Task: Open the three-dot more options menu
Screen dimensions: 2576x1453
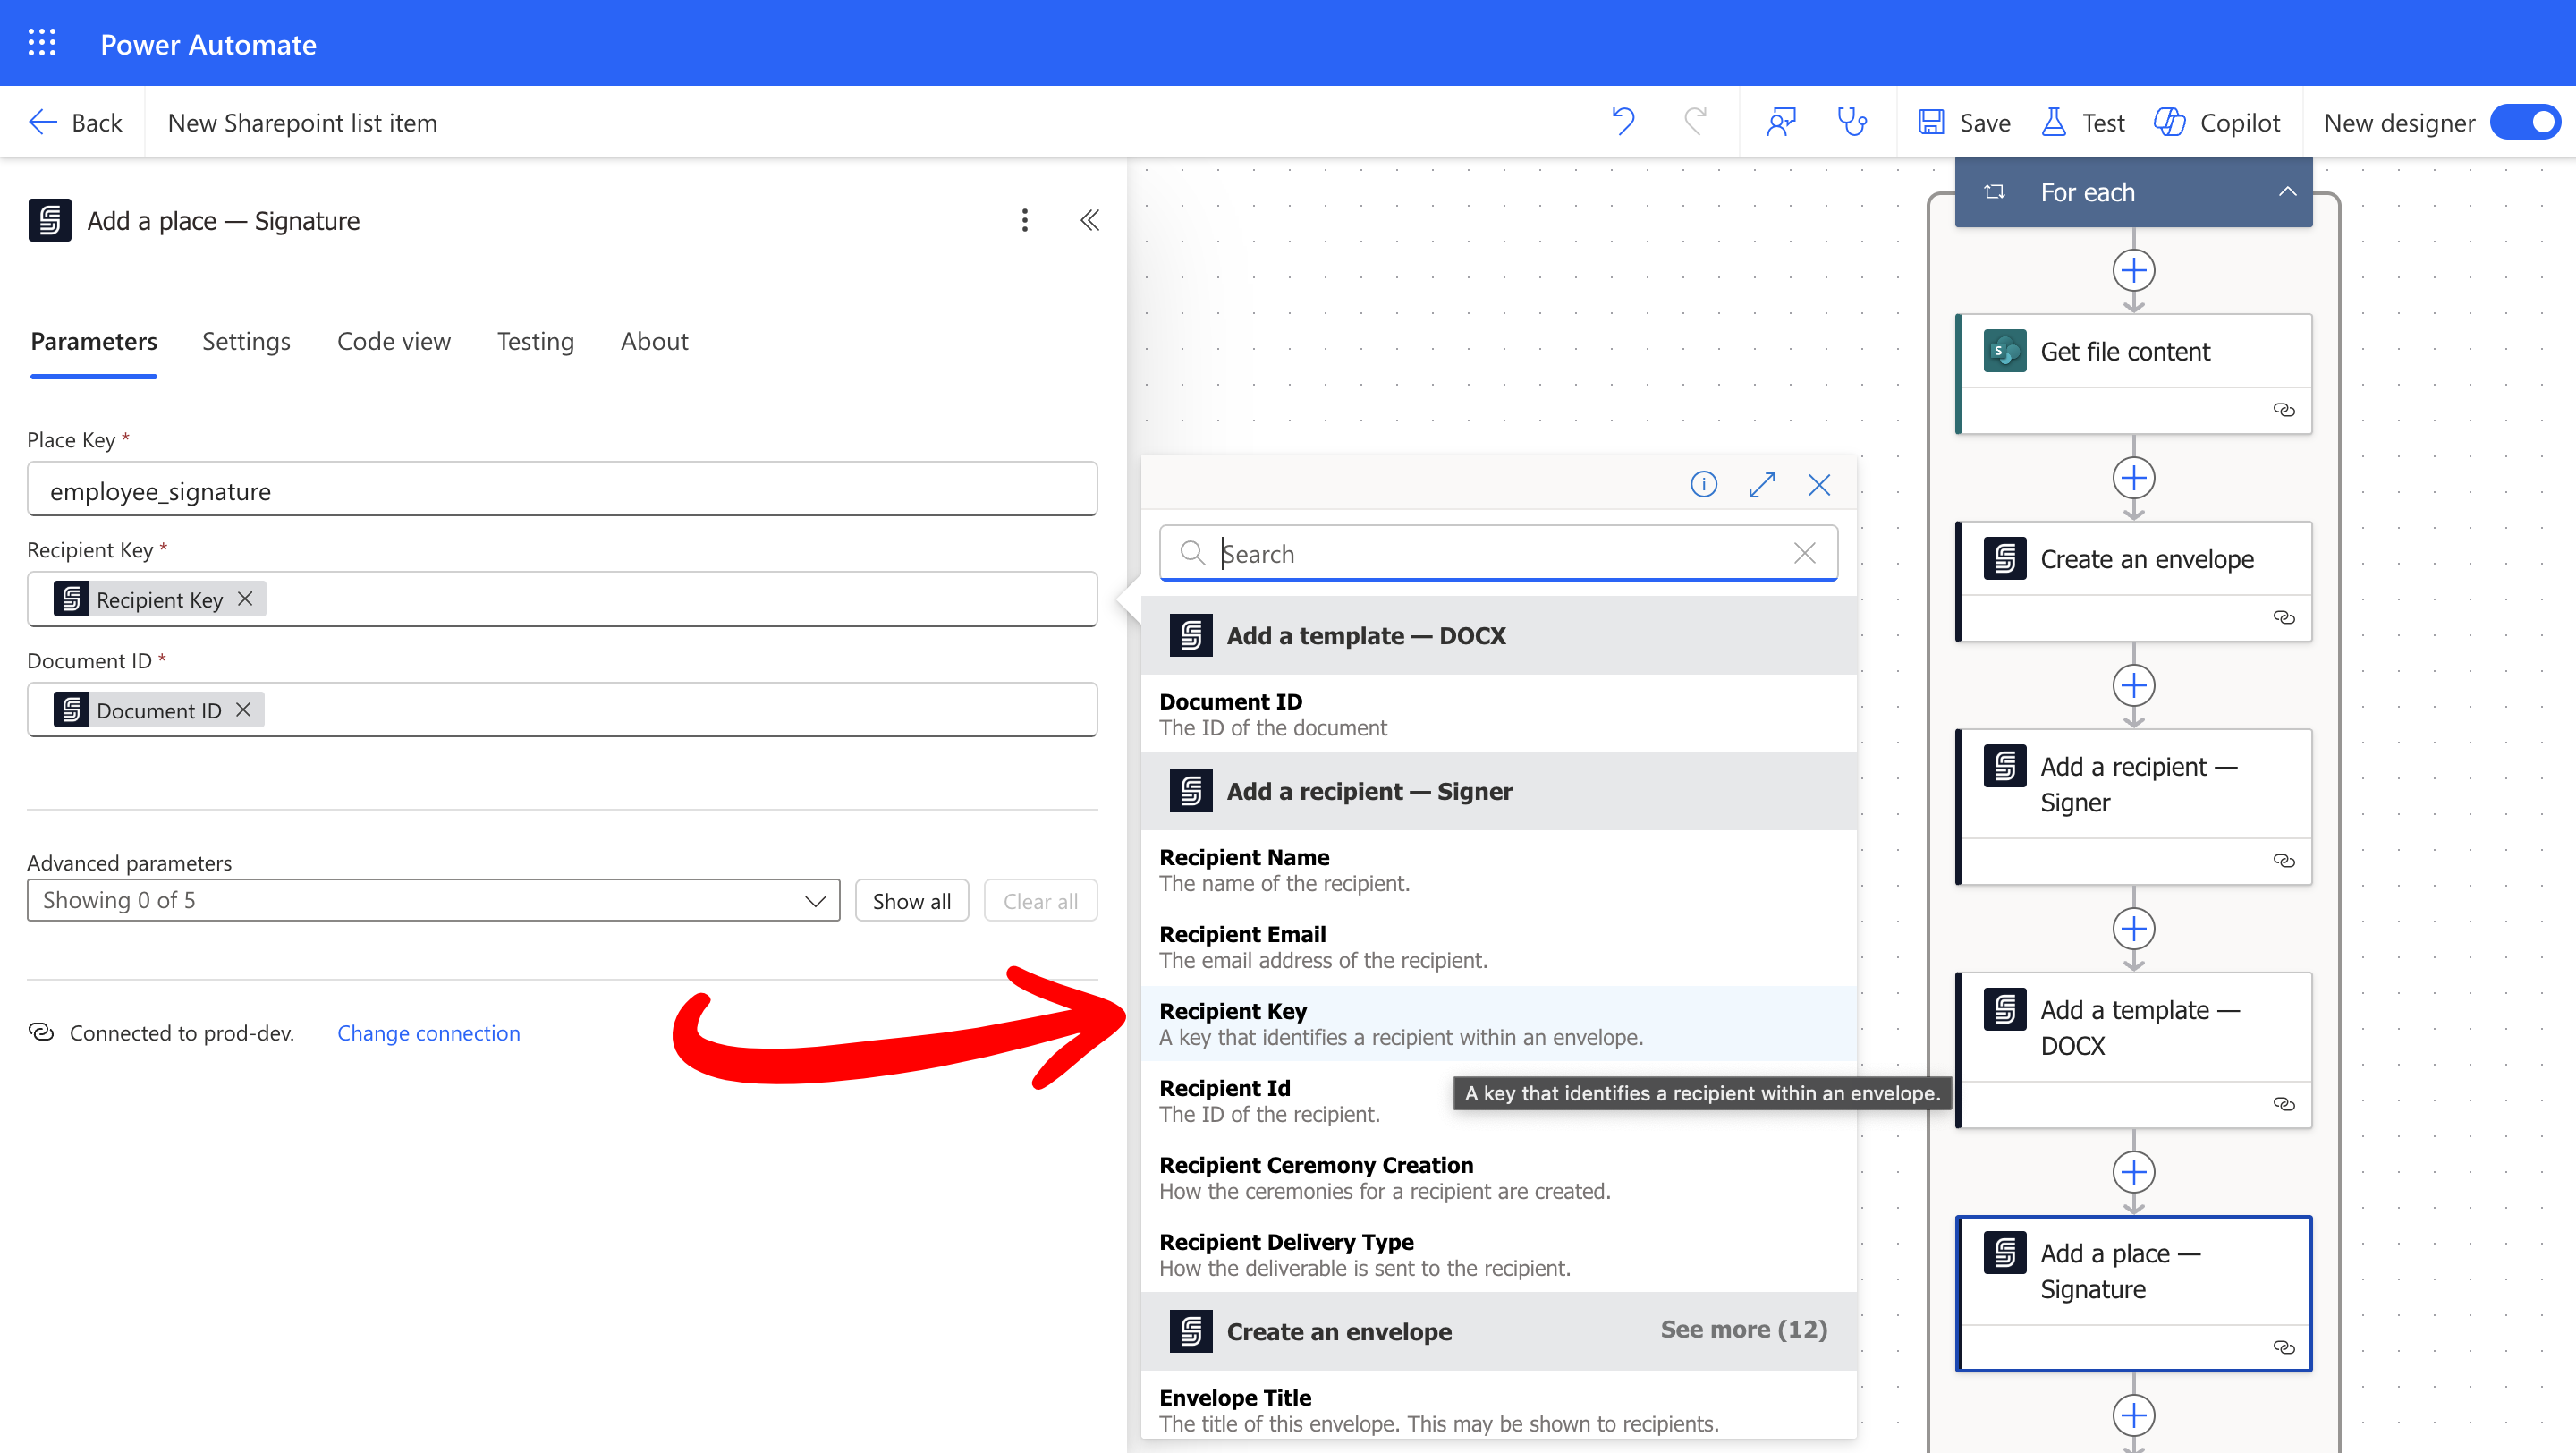Action: click(1024, 220)
